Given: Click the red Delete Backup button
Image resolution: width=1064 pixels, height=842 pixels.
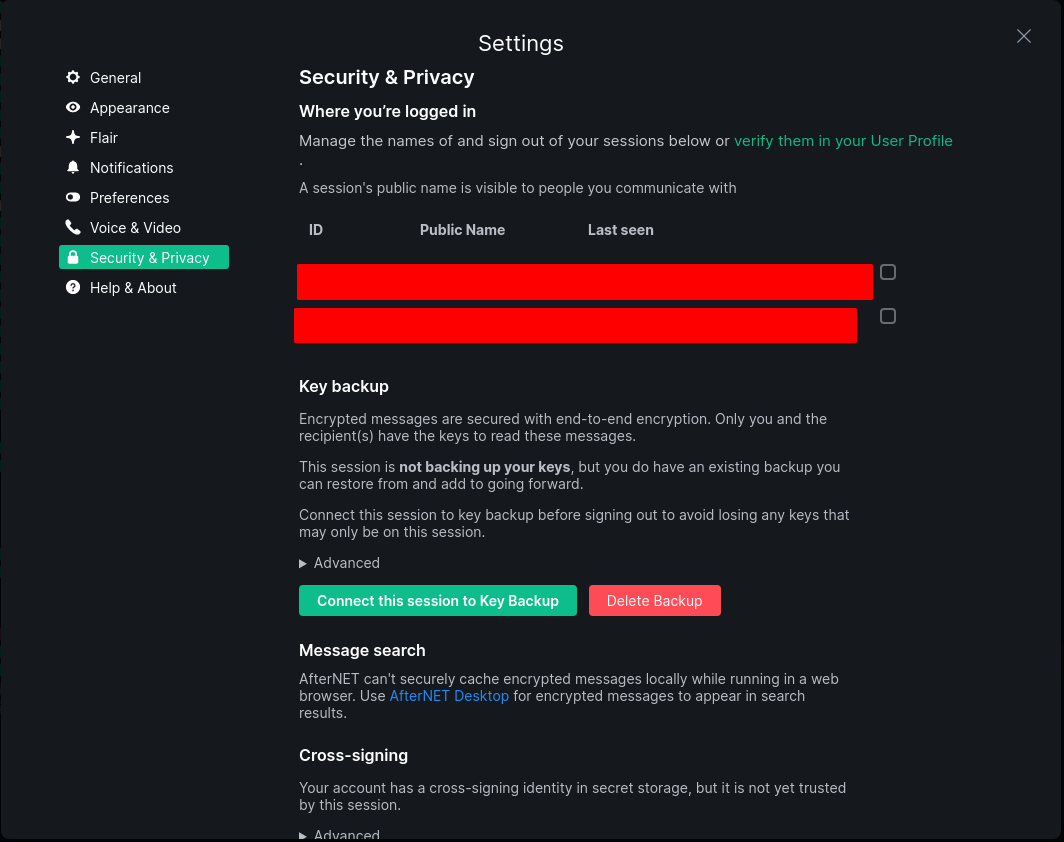Looking at the screenshot, I should pyautogui.click(x=654, y=601).
